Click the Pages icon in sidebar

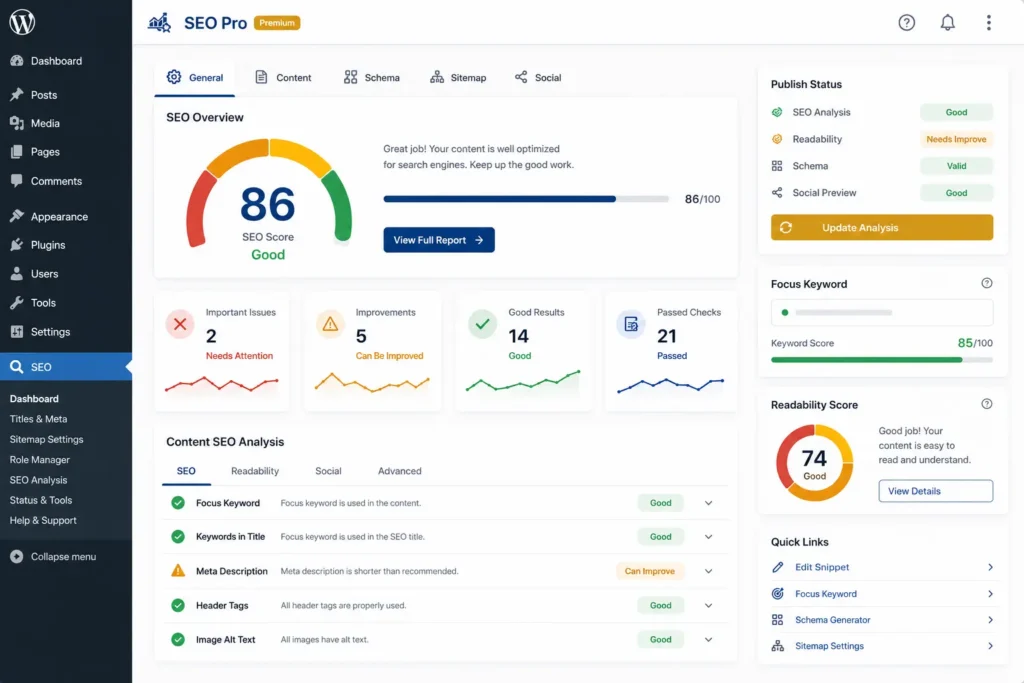(17, 151)
